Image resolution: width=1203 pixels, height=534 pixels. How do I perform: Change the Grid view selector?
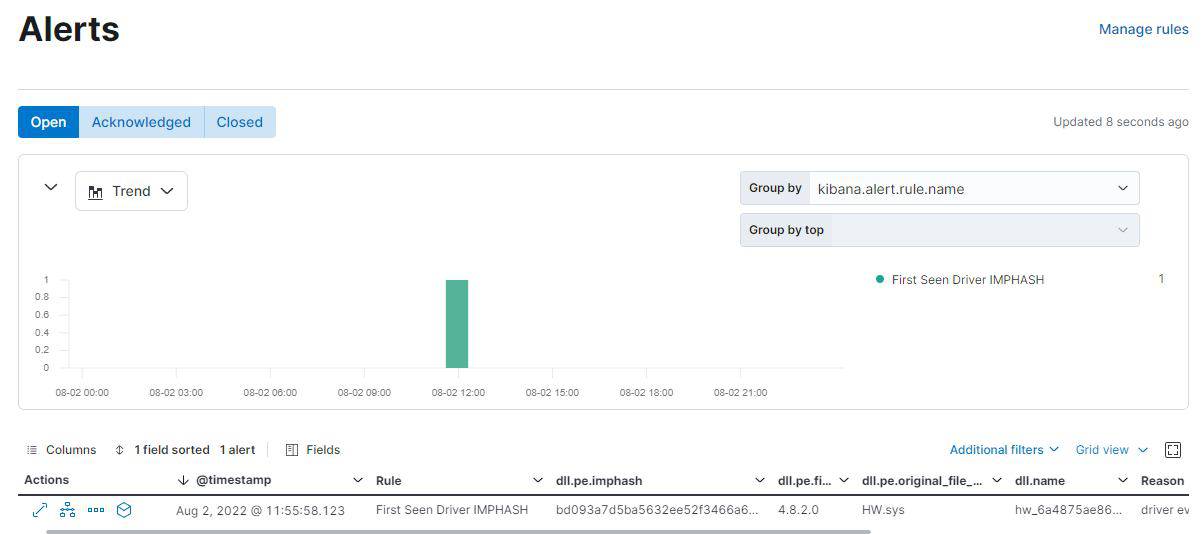(1111, 450)
